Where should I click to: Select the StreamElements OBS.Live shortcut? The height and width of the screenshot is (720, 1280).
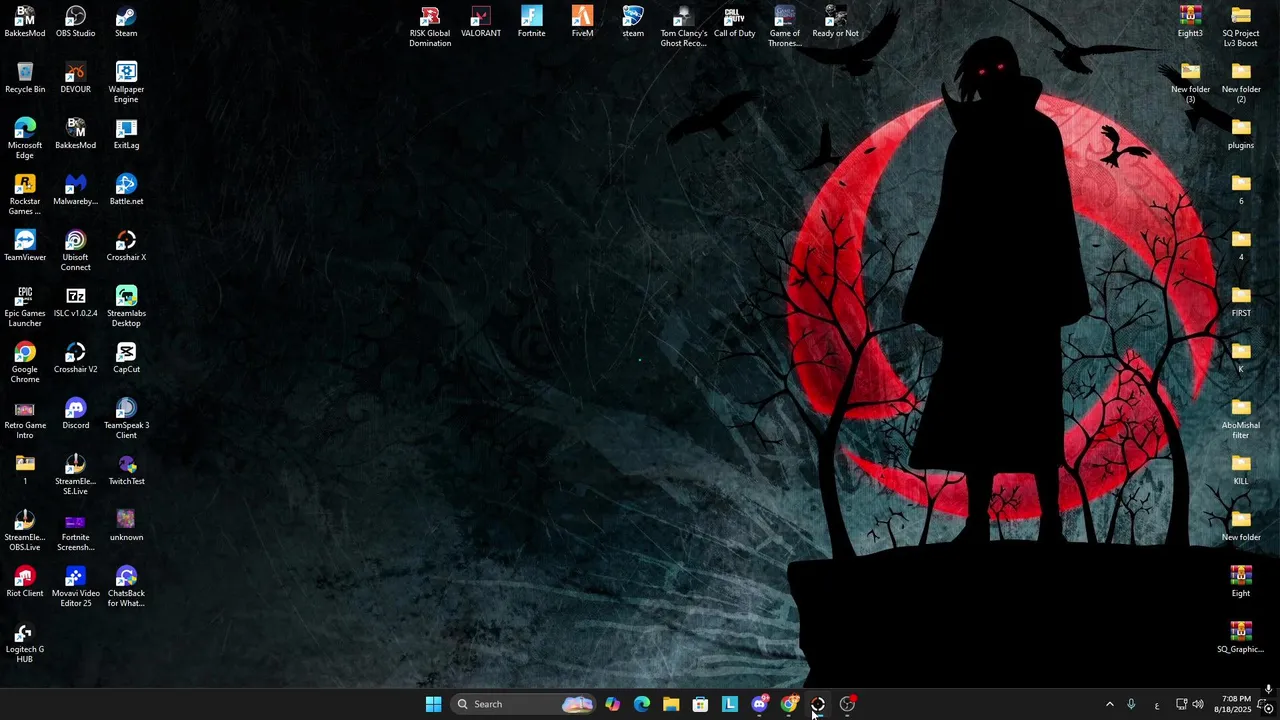click(25, 531)
